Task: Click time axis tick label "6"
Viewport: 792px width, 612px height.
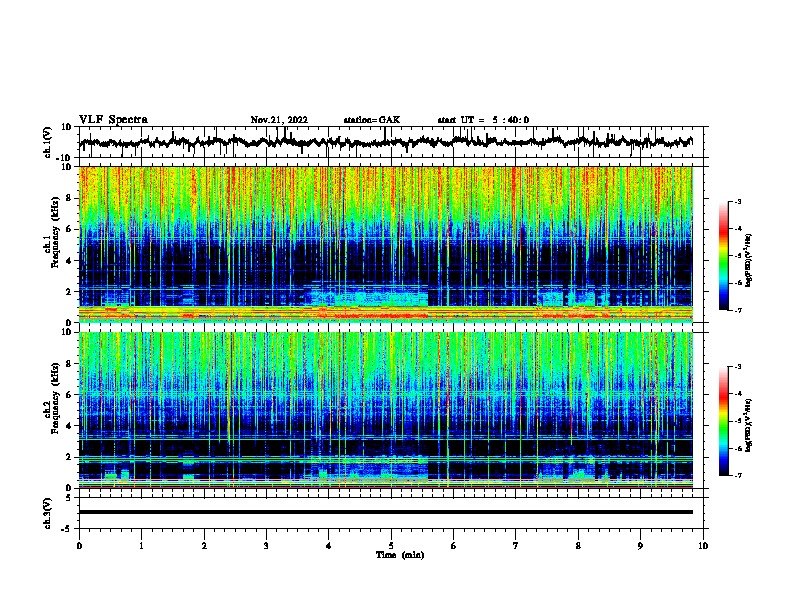Action: pyautogui.click(x=454, y=546)
